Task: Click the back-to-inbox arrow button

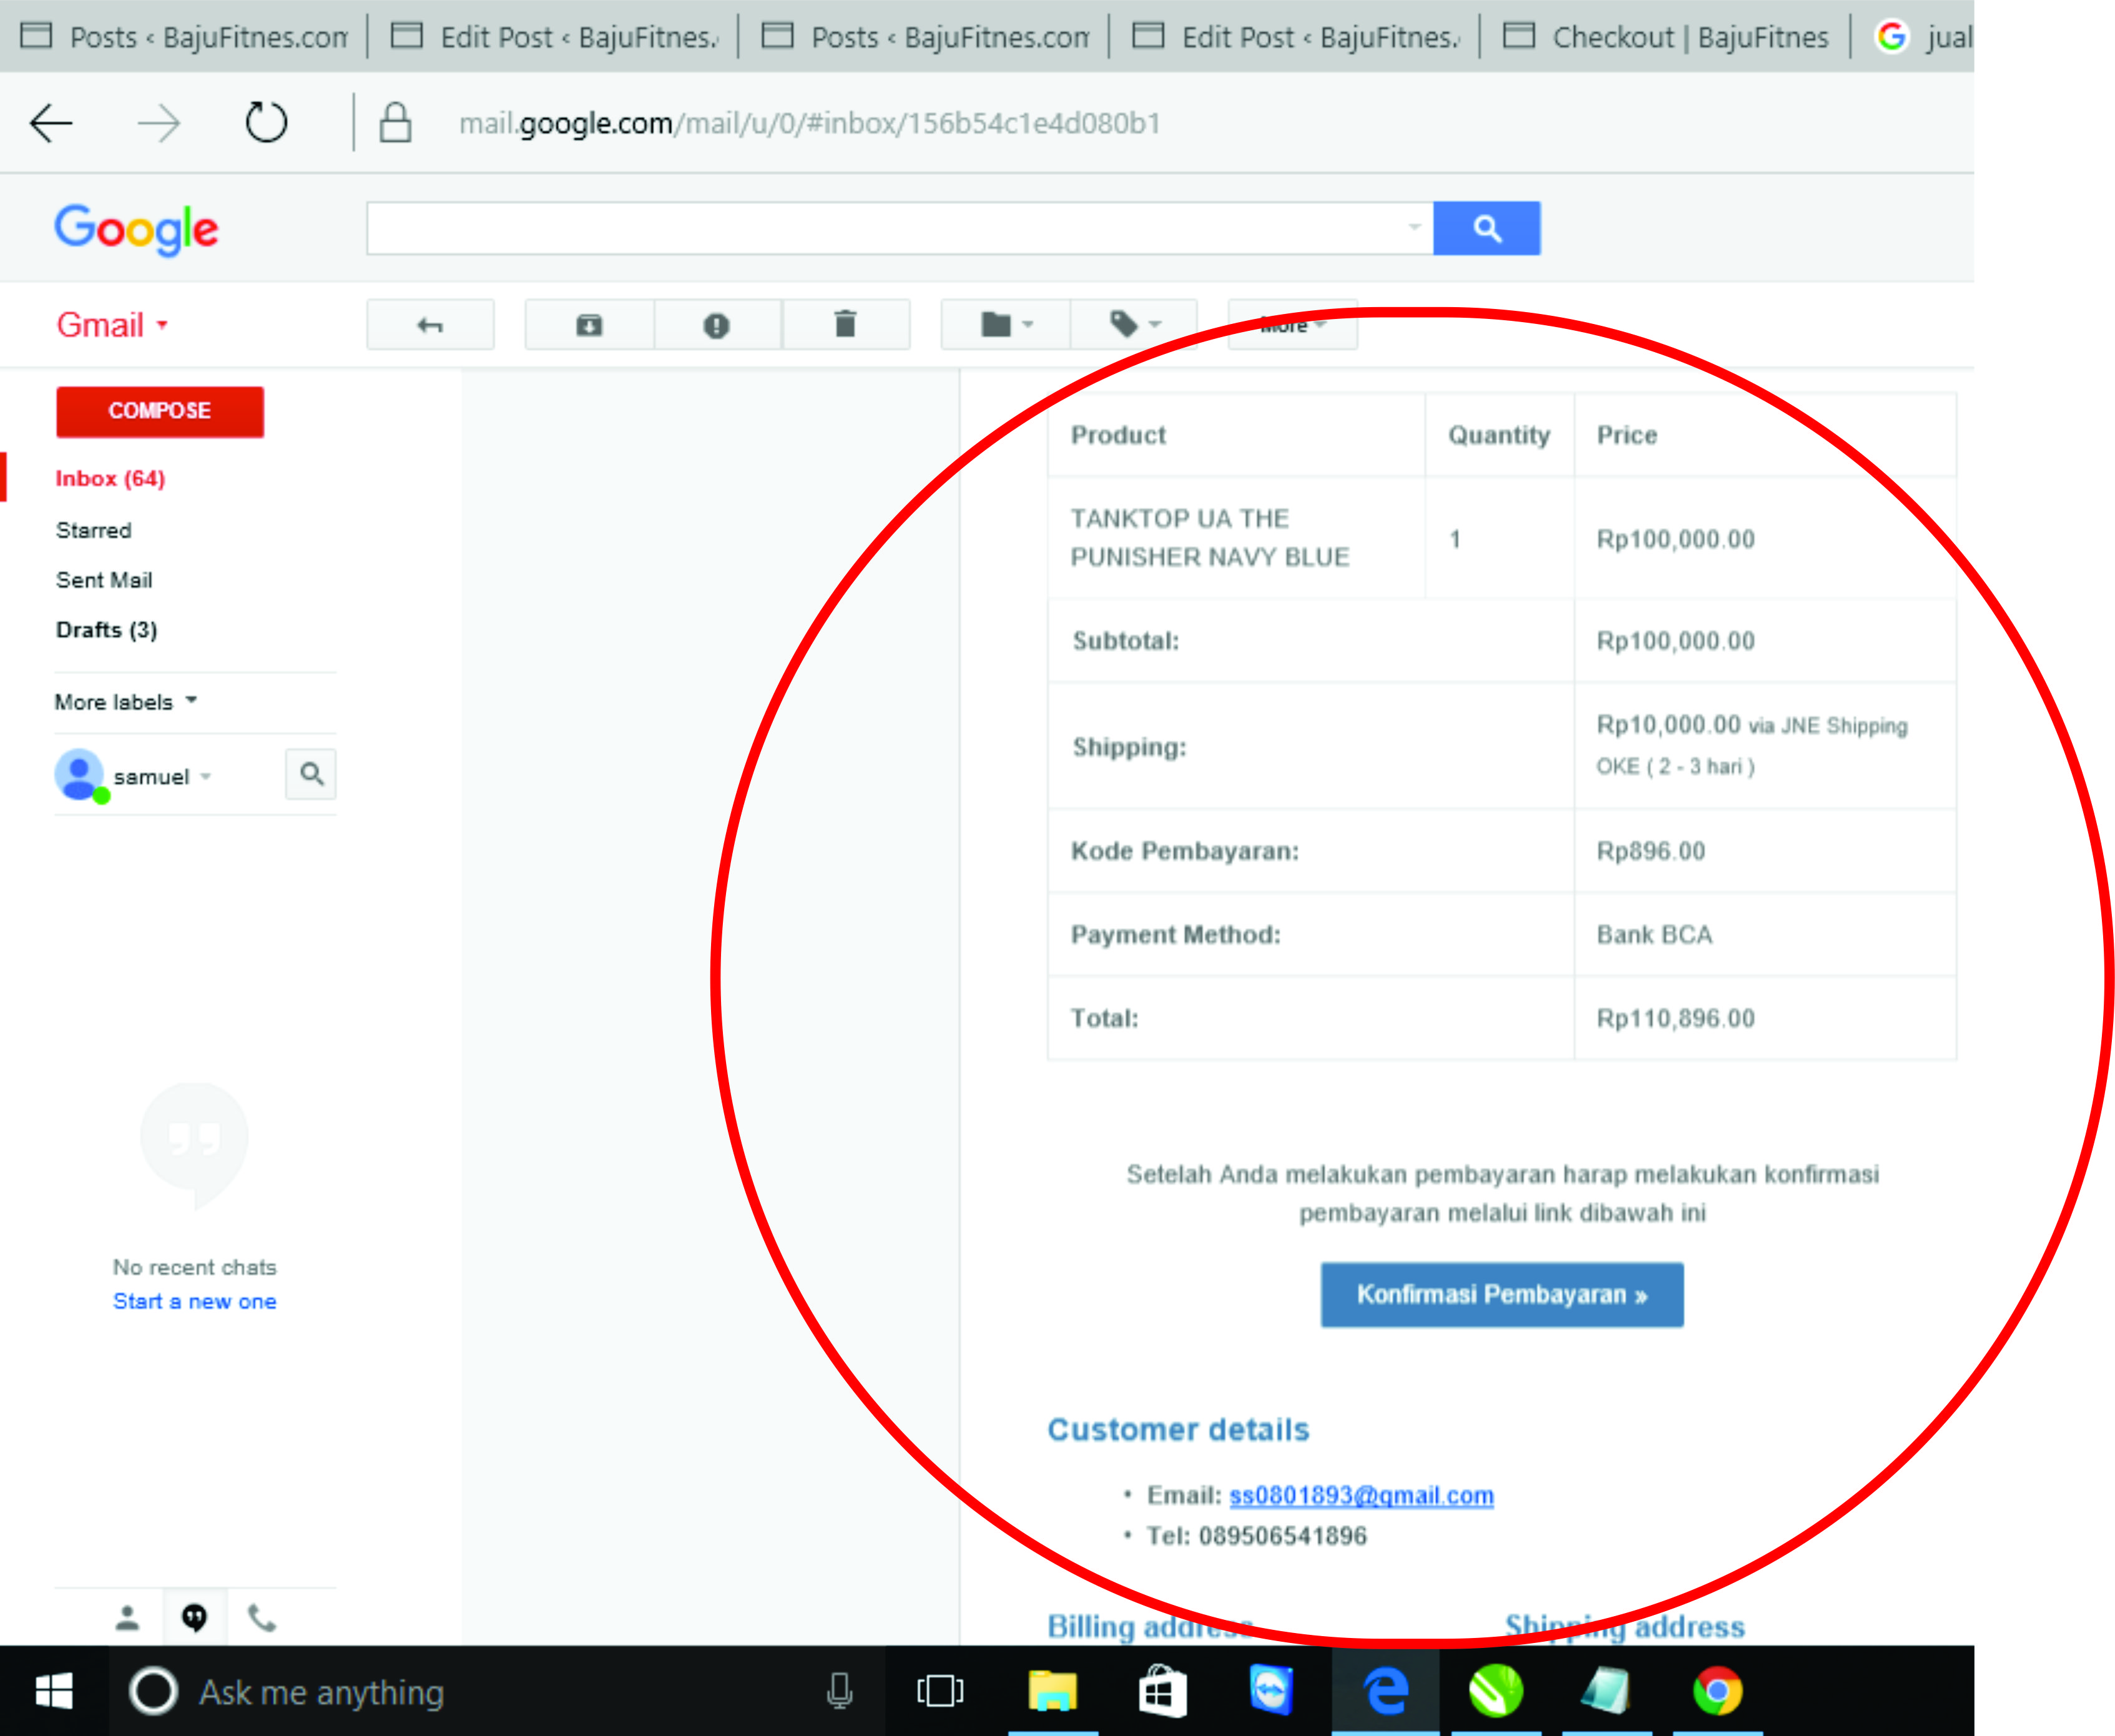Action: point(430,325)
